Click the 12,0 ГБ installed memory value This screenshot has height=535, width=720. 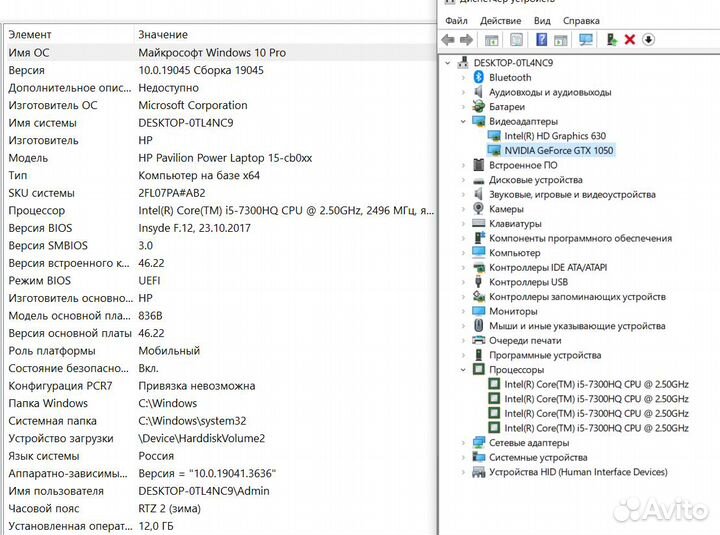pos(156,526)
